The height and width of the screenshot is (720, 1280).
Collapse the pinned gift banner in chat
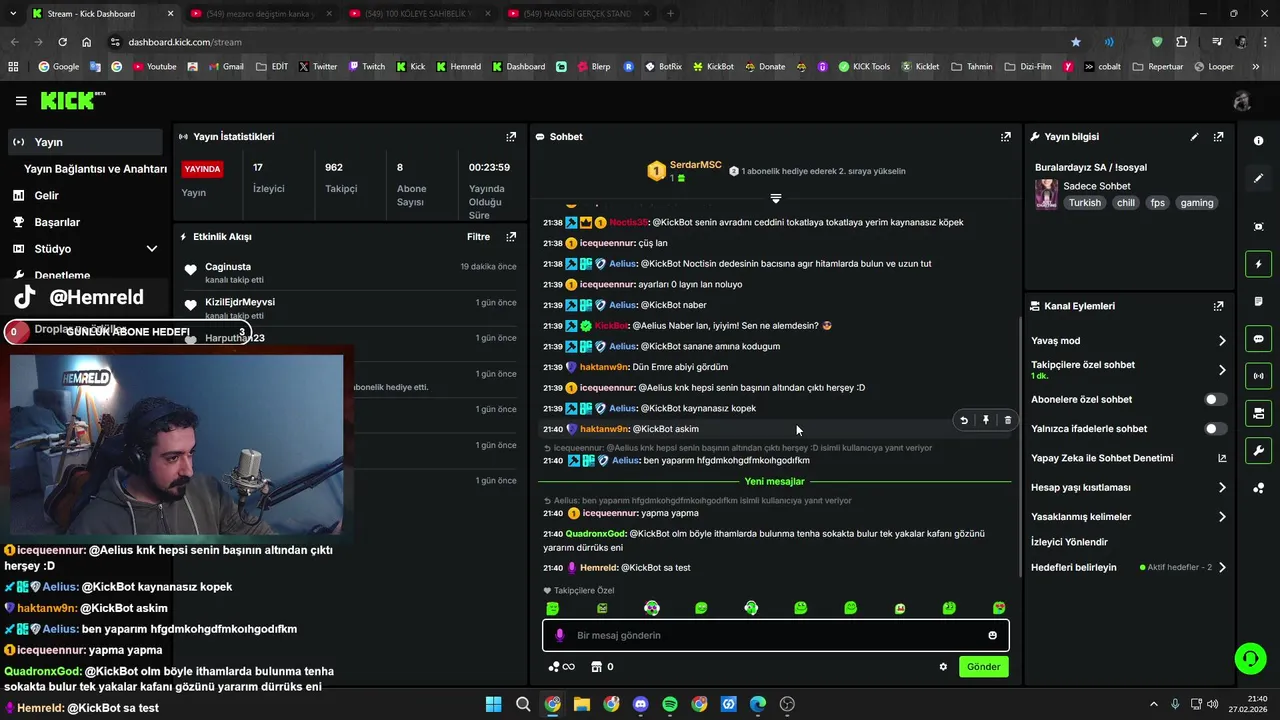(775, 198)
